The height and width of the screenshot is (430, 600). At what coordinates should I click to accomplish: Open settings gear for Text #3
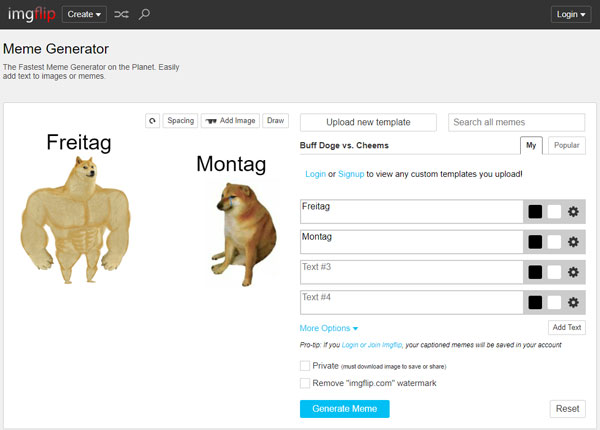[x=573, y=272]
